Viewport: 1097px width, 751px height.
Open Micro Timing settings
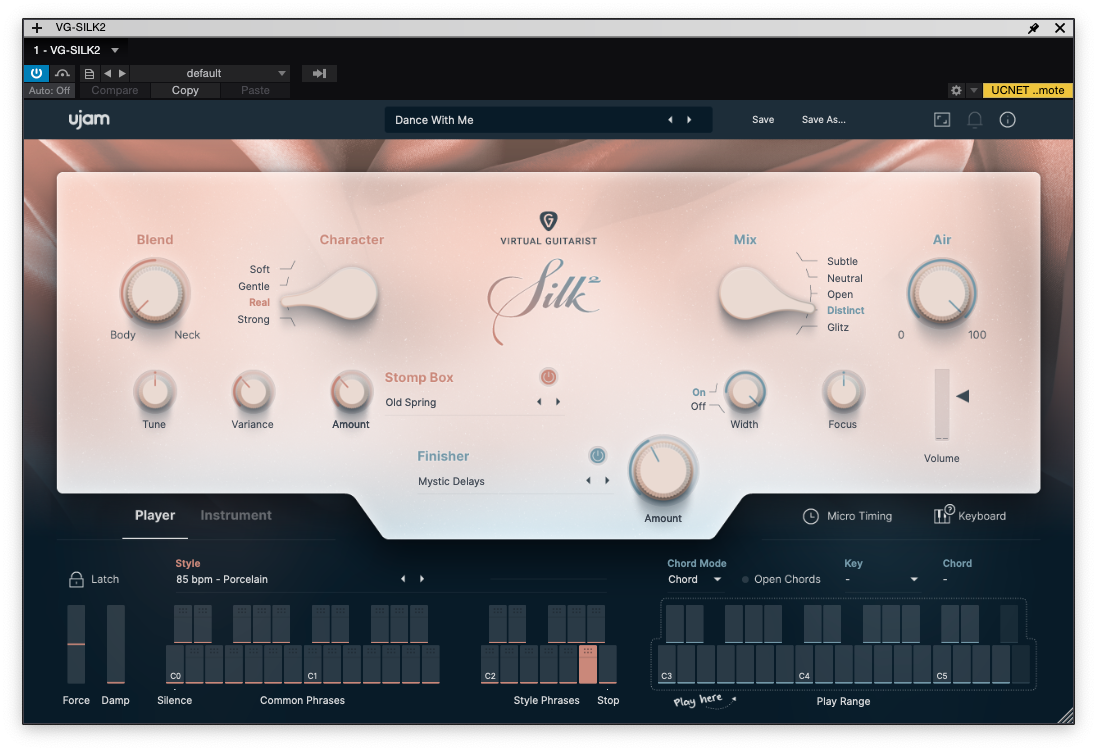[847, 517]
